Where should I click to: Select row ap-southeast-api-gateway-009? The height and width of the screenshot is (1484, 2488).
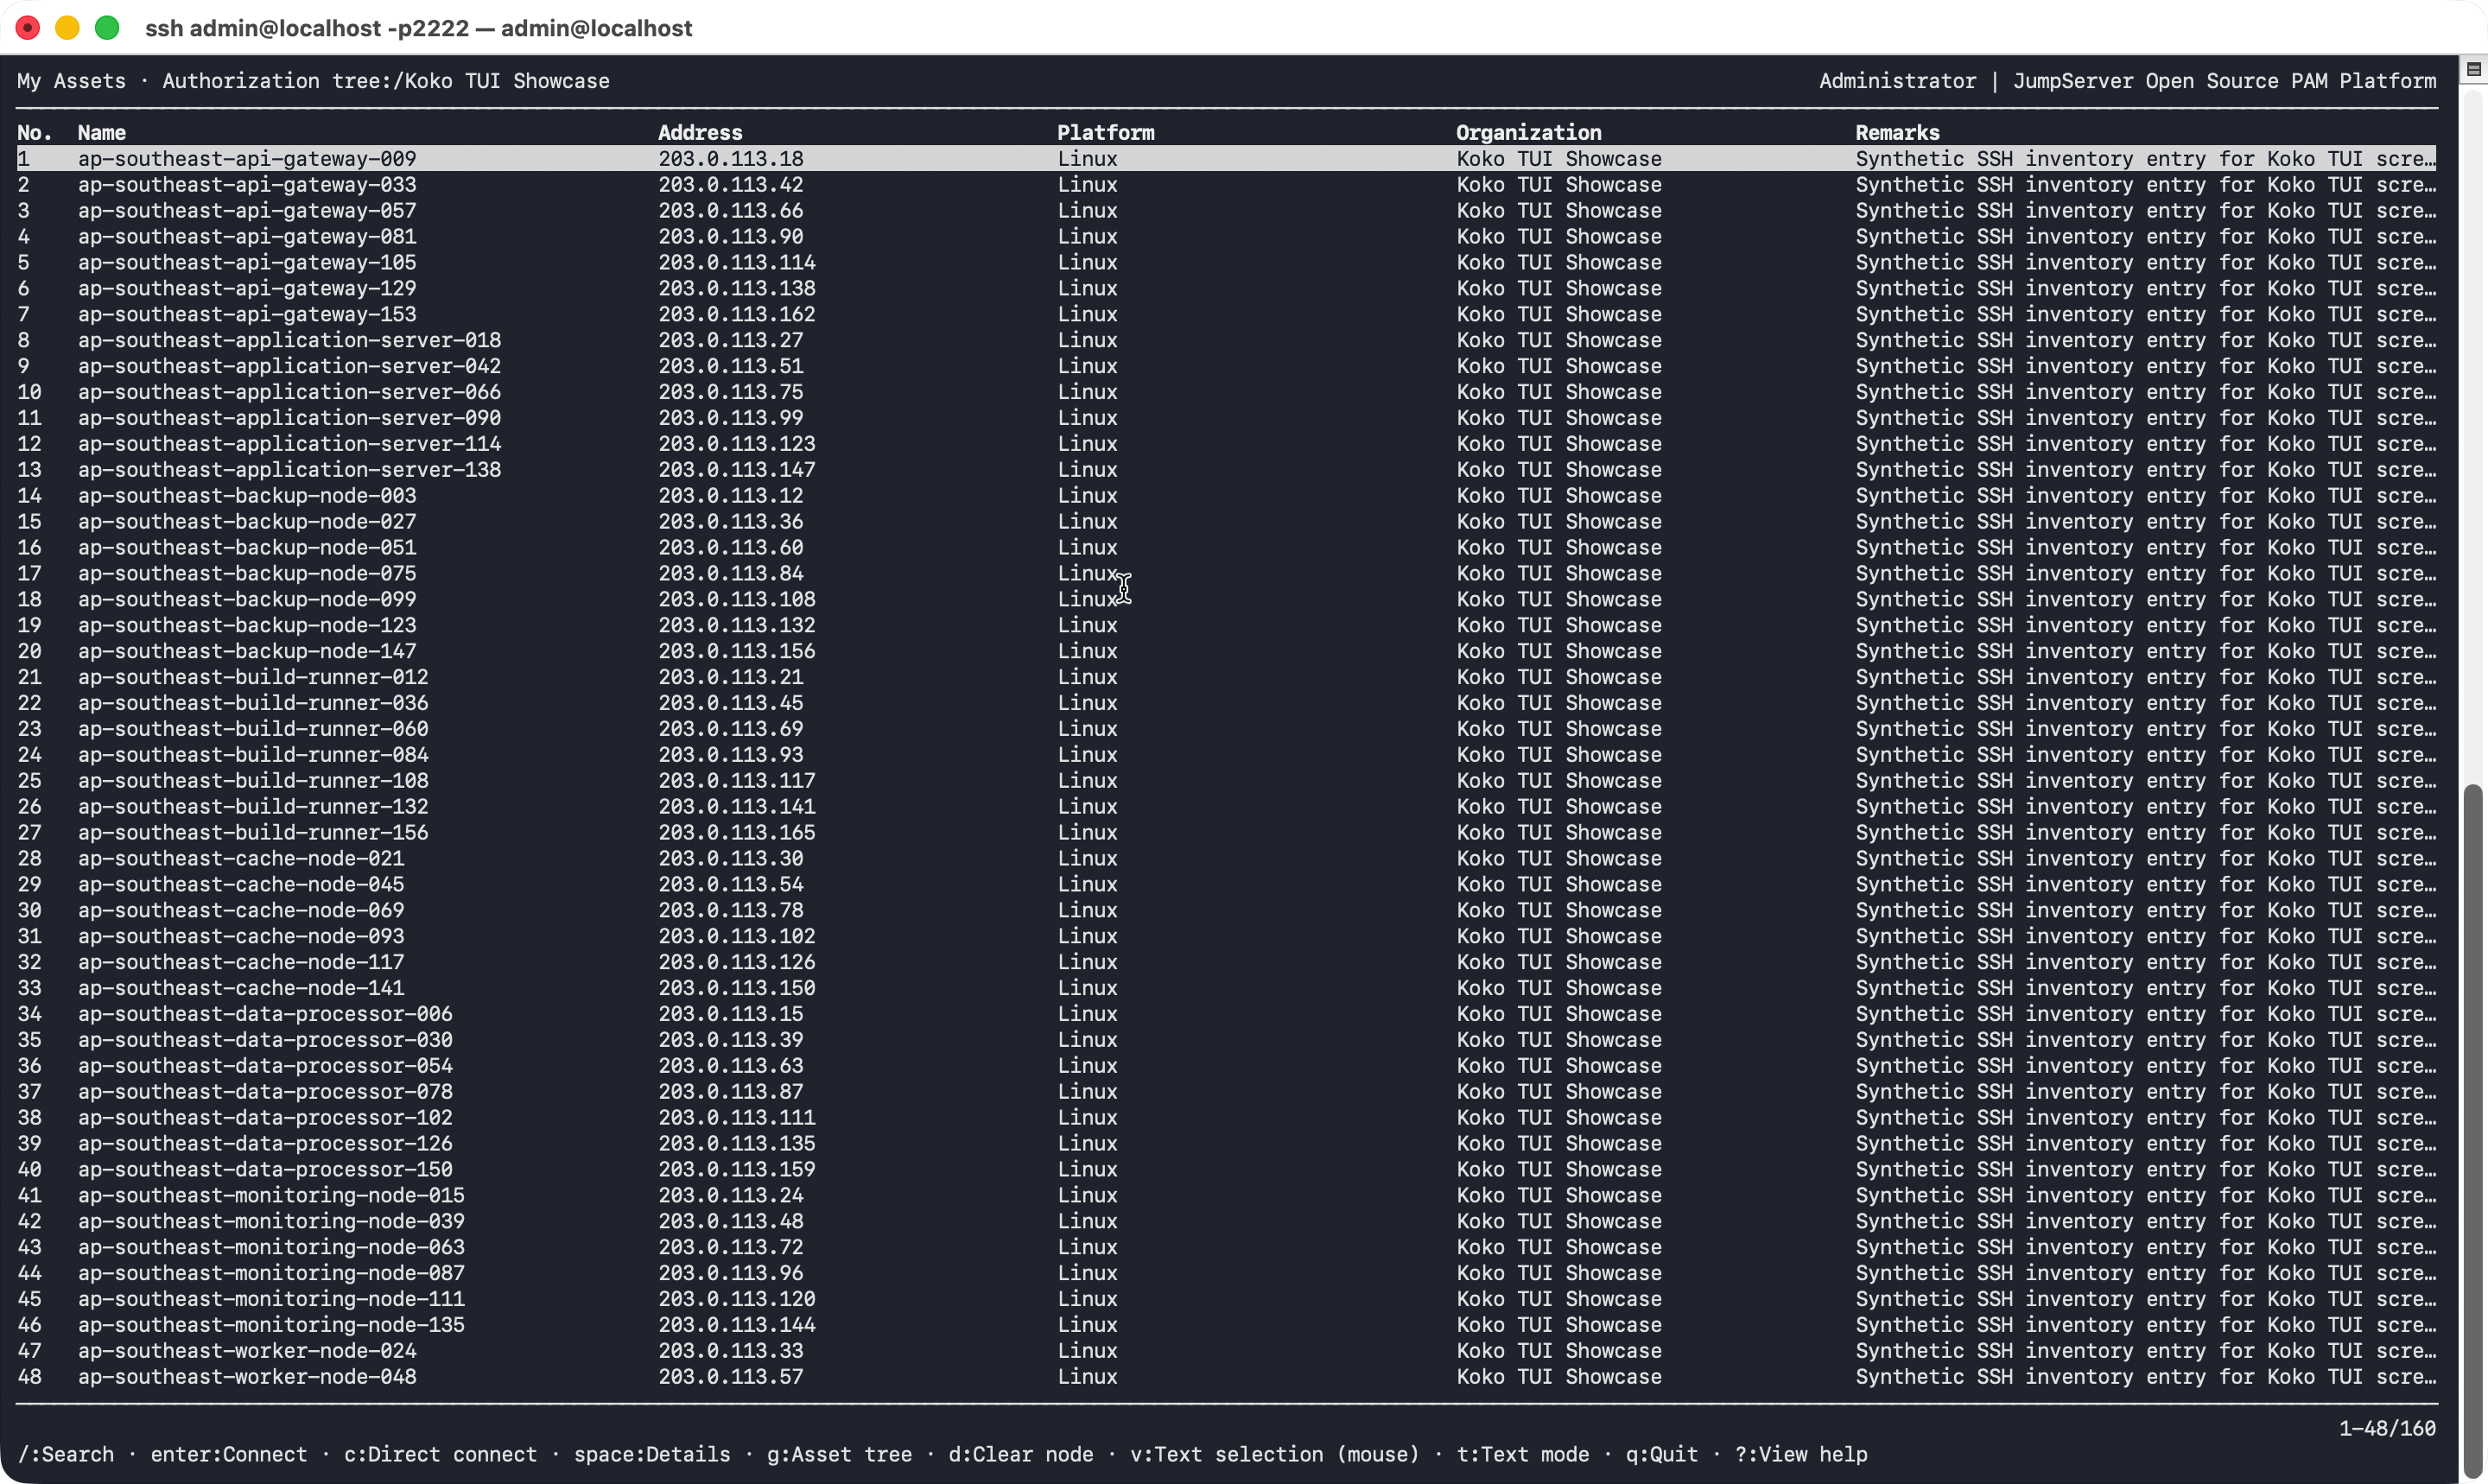coord(1226,158)
